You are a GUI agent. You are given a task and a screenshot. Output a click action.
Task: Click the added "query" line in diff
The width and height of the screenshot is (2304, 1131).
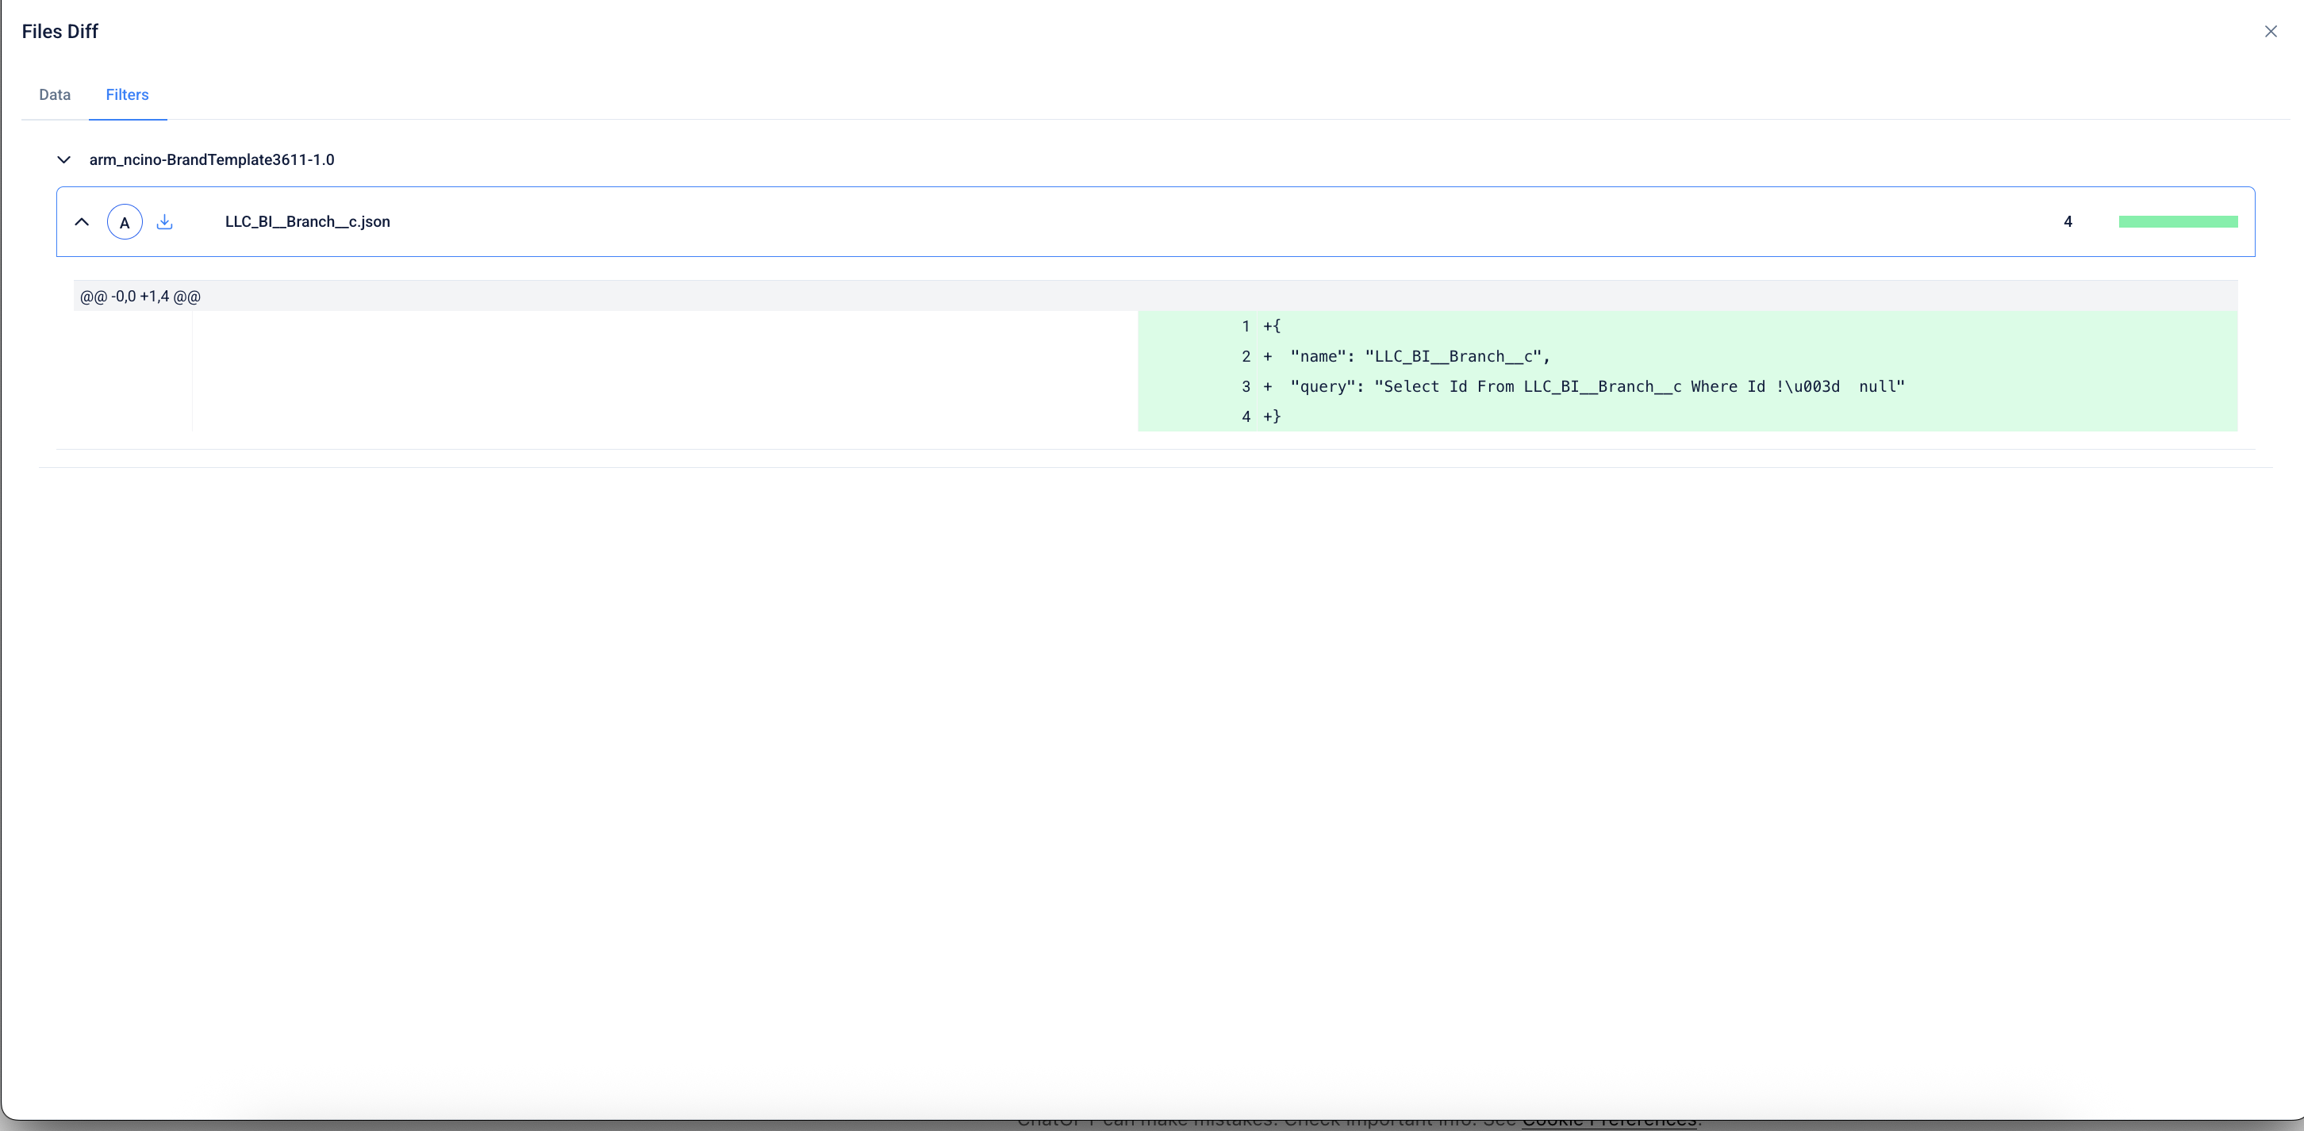[1597, 387]
